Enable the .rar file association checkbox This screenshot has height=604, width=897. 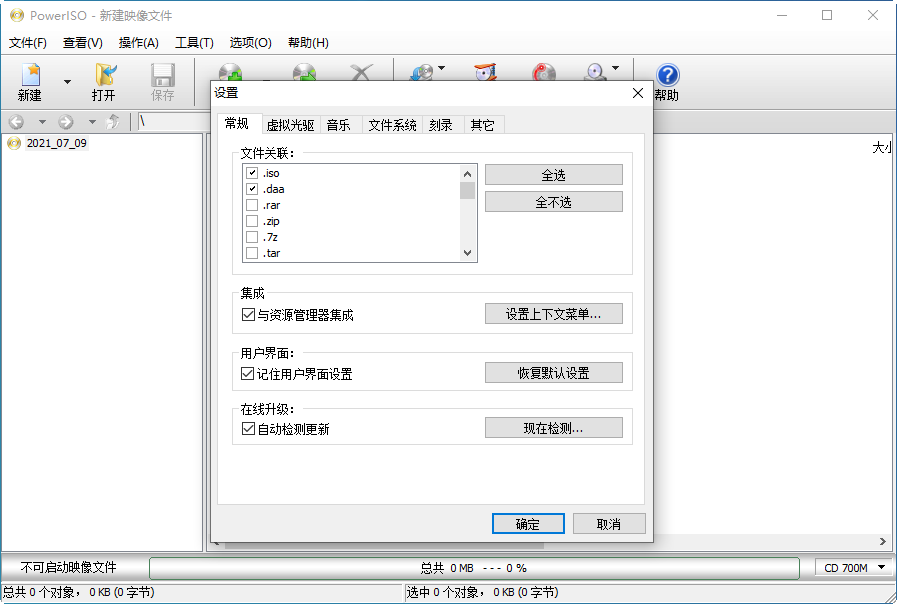click(x=252, y=205)
